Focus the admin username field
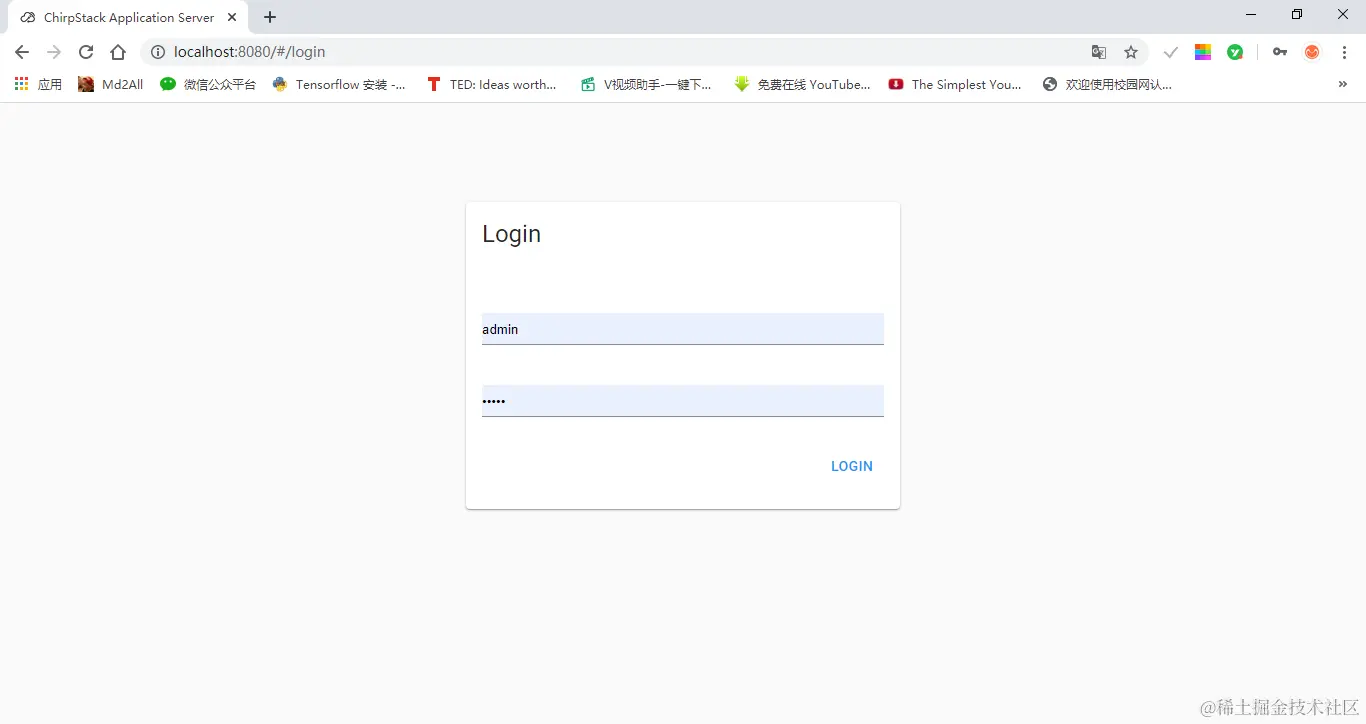This screenshot has width=1366, height=724. point(683,329)
